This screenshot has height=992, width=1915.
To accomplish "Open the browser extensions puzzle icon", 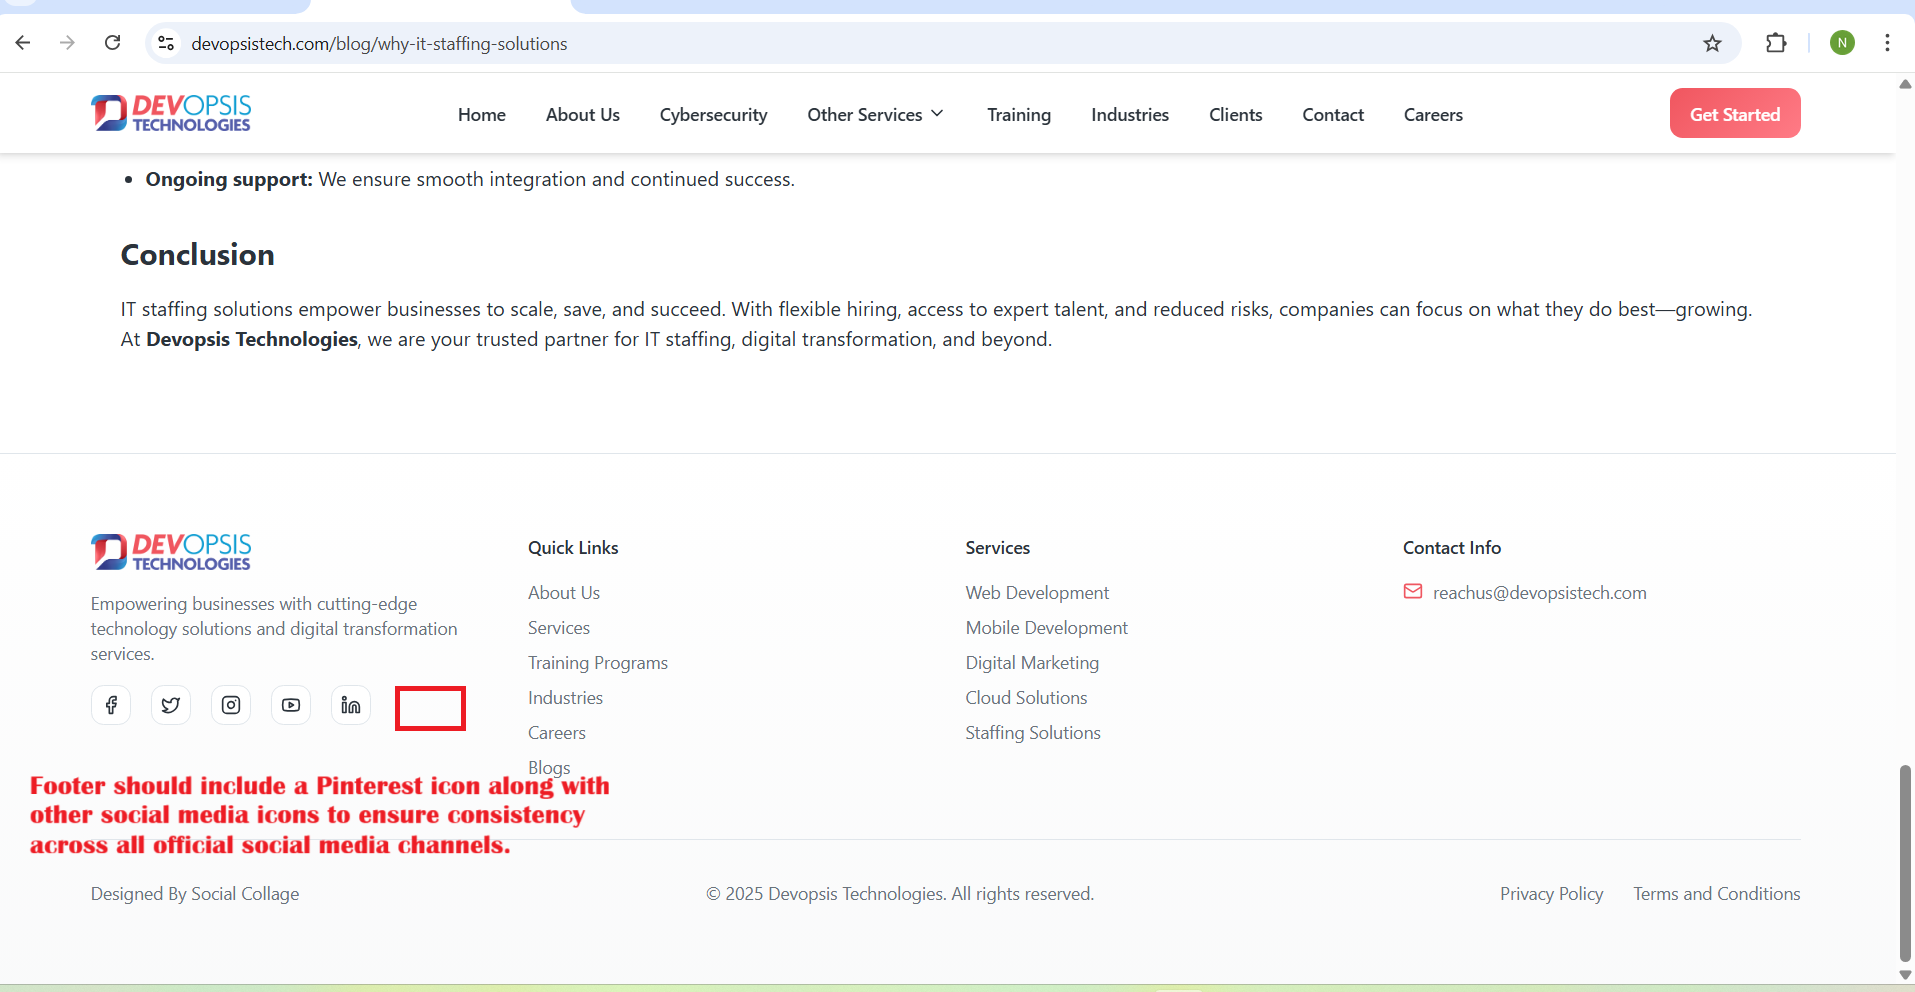I will point(1776,43).
